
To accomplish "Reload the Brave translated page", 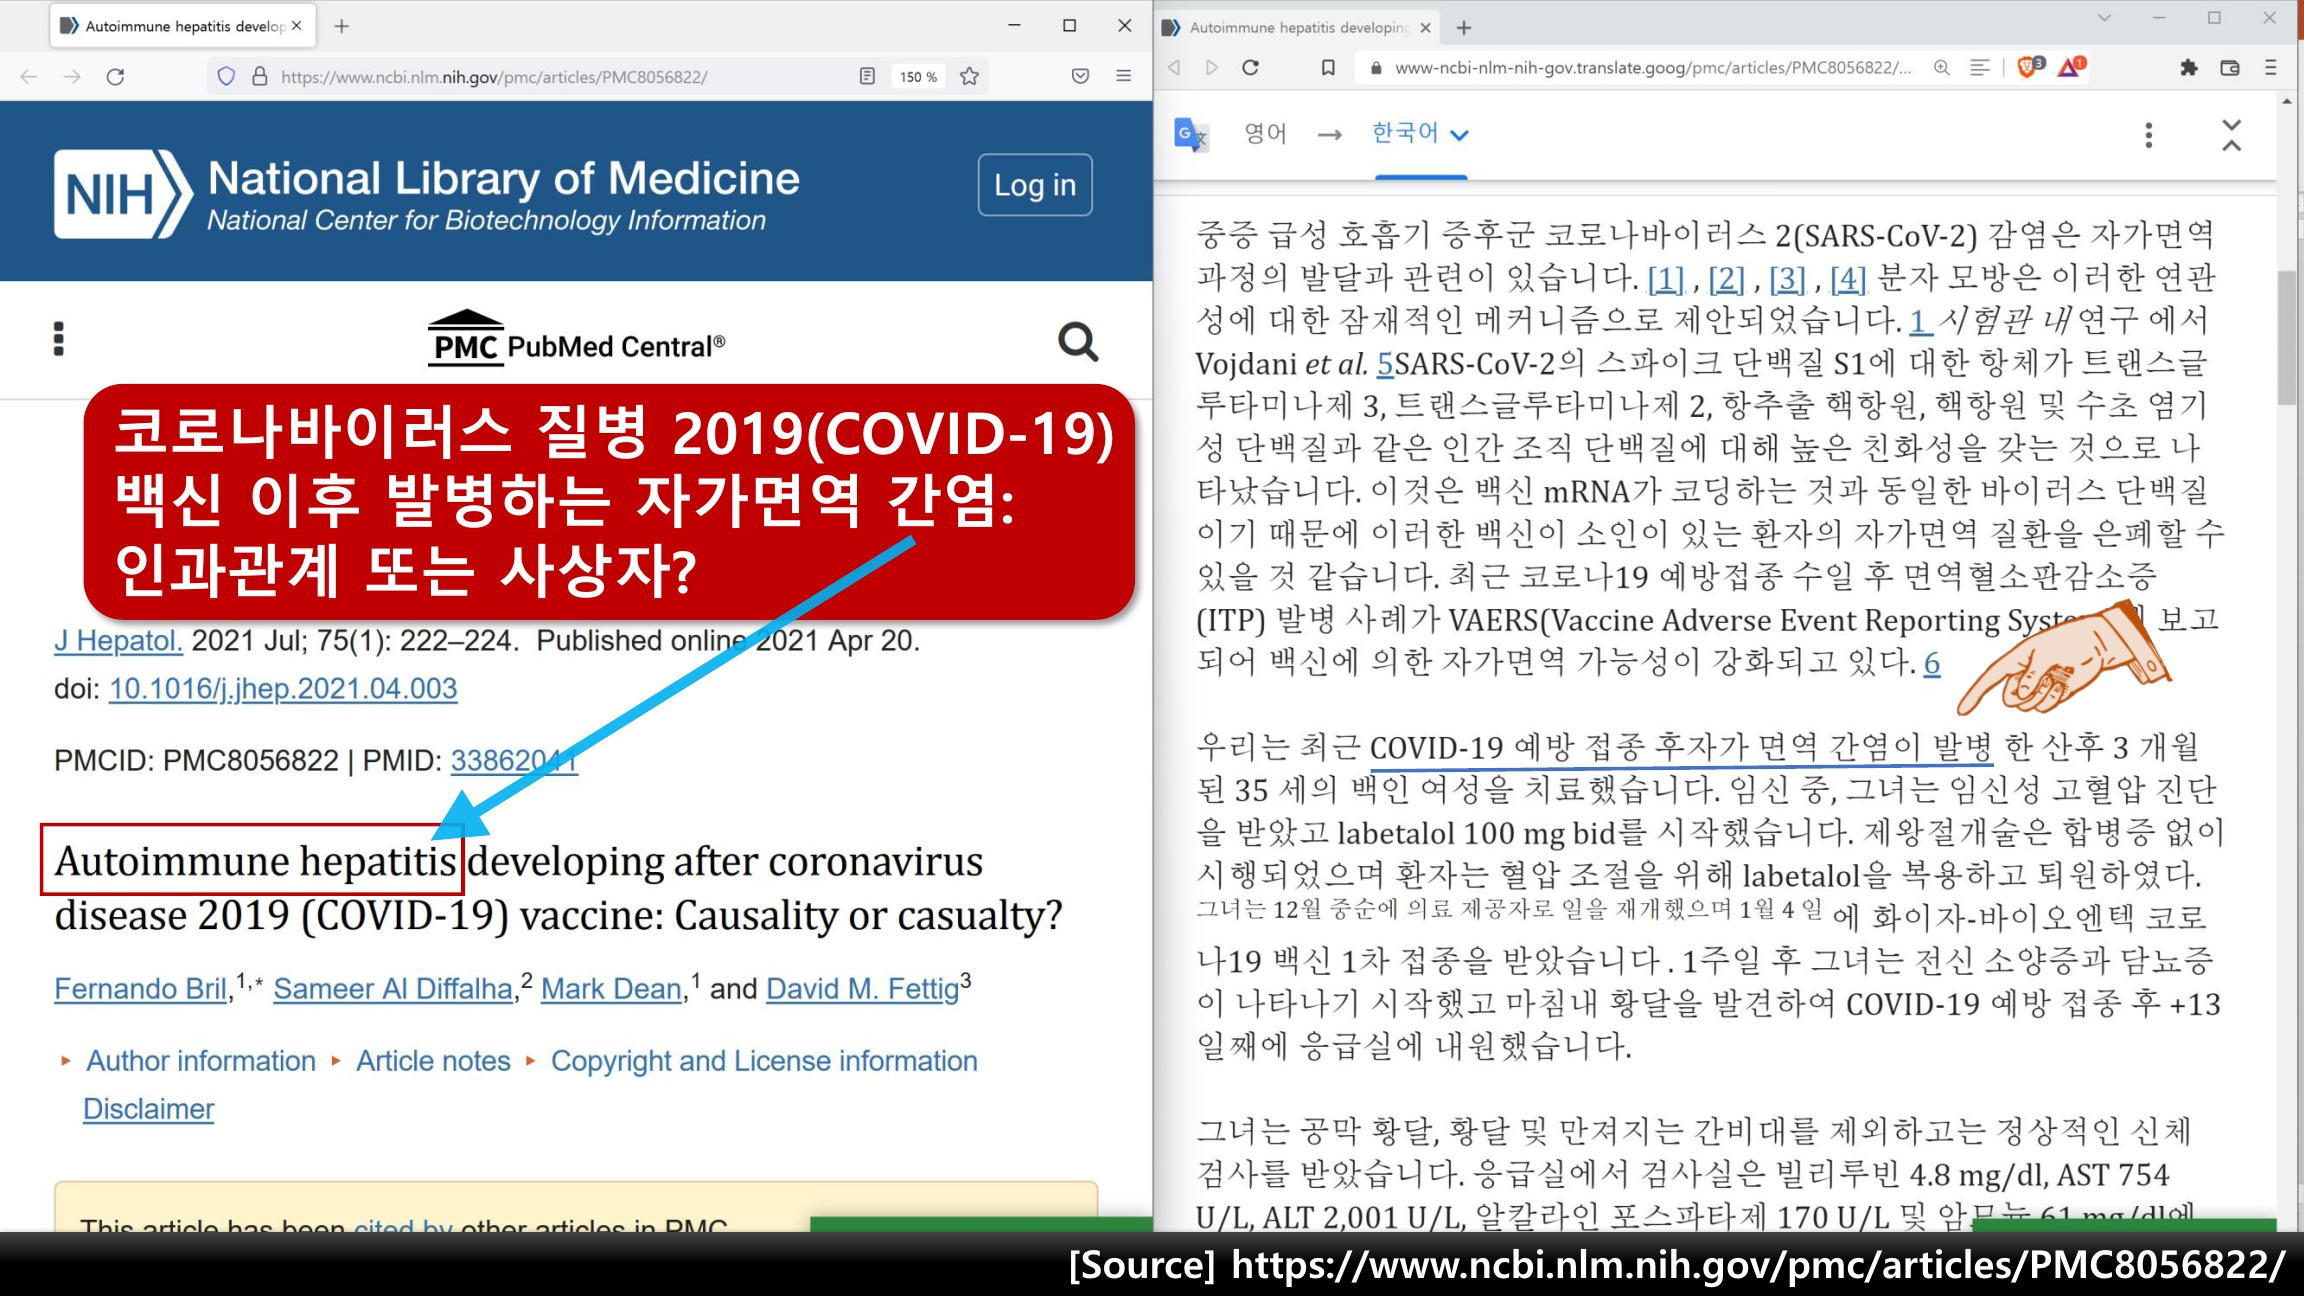I will [1250, 67].
